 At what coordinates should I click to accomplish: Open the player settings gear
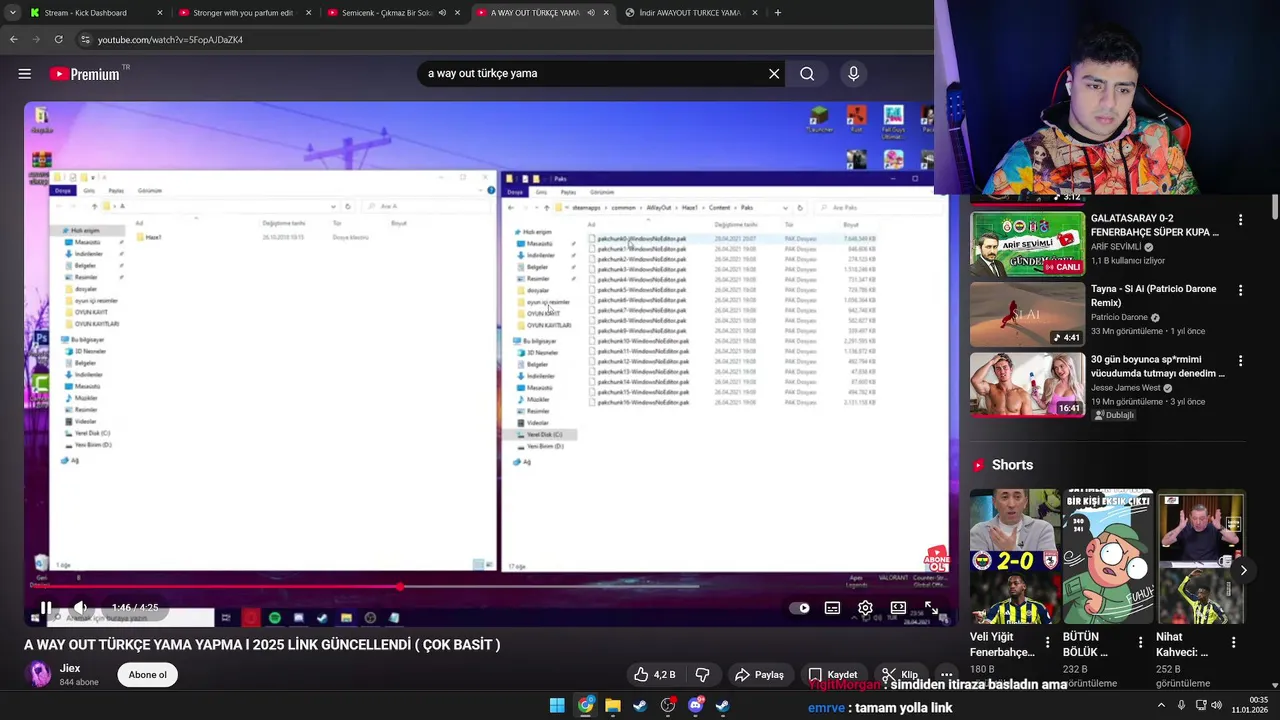[865, 608]
